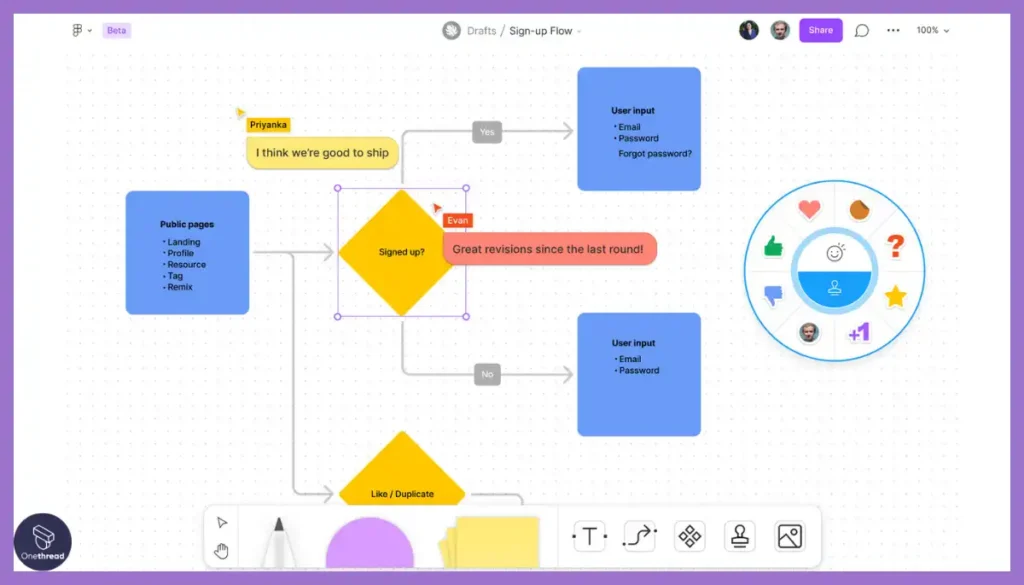Select the Public pages blue box
This screenshot has width=1024, height=585.
click(187, 253)
